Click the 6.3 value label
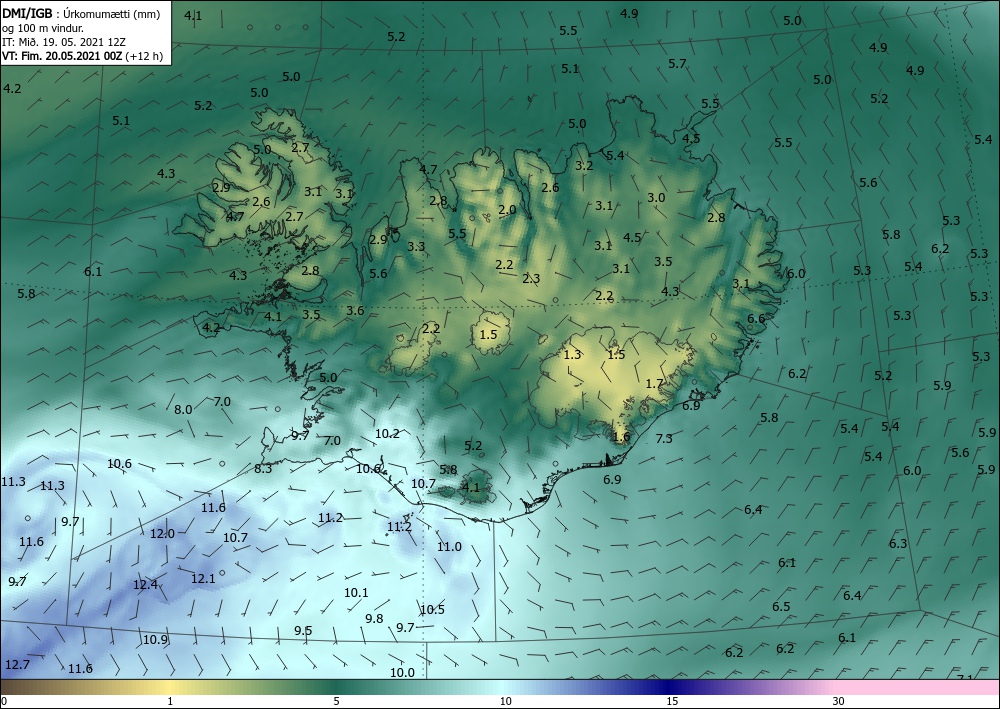 coord(898,543)
